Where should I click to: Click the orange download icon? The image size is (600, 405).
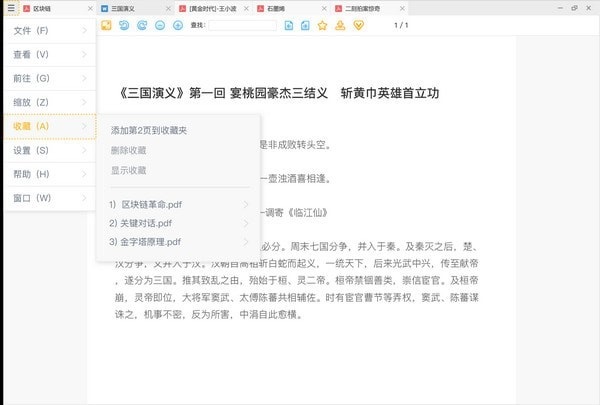tap(340, 25)
